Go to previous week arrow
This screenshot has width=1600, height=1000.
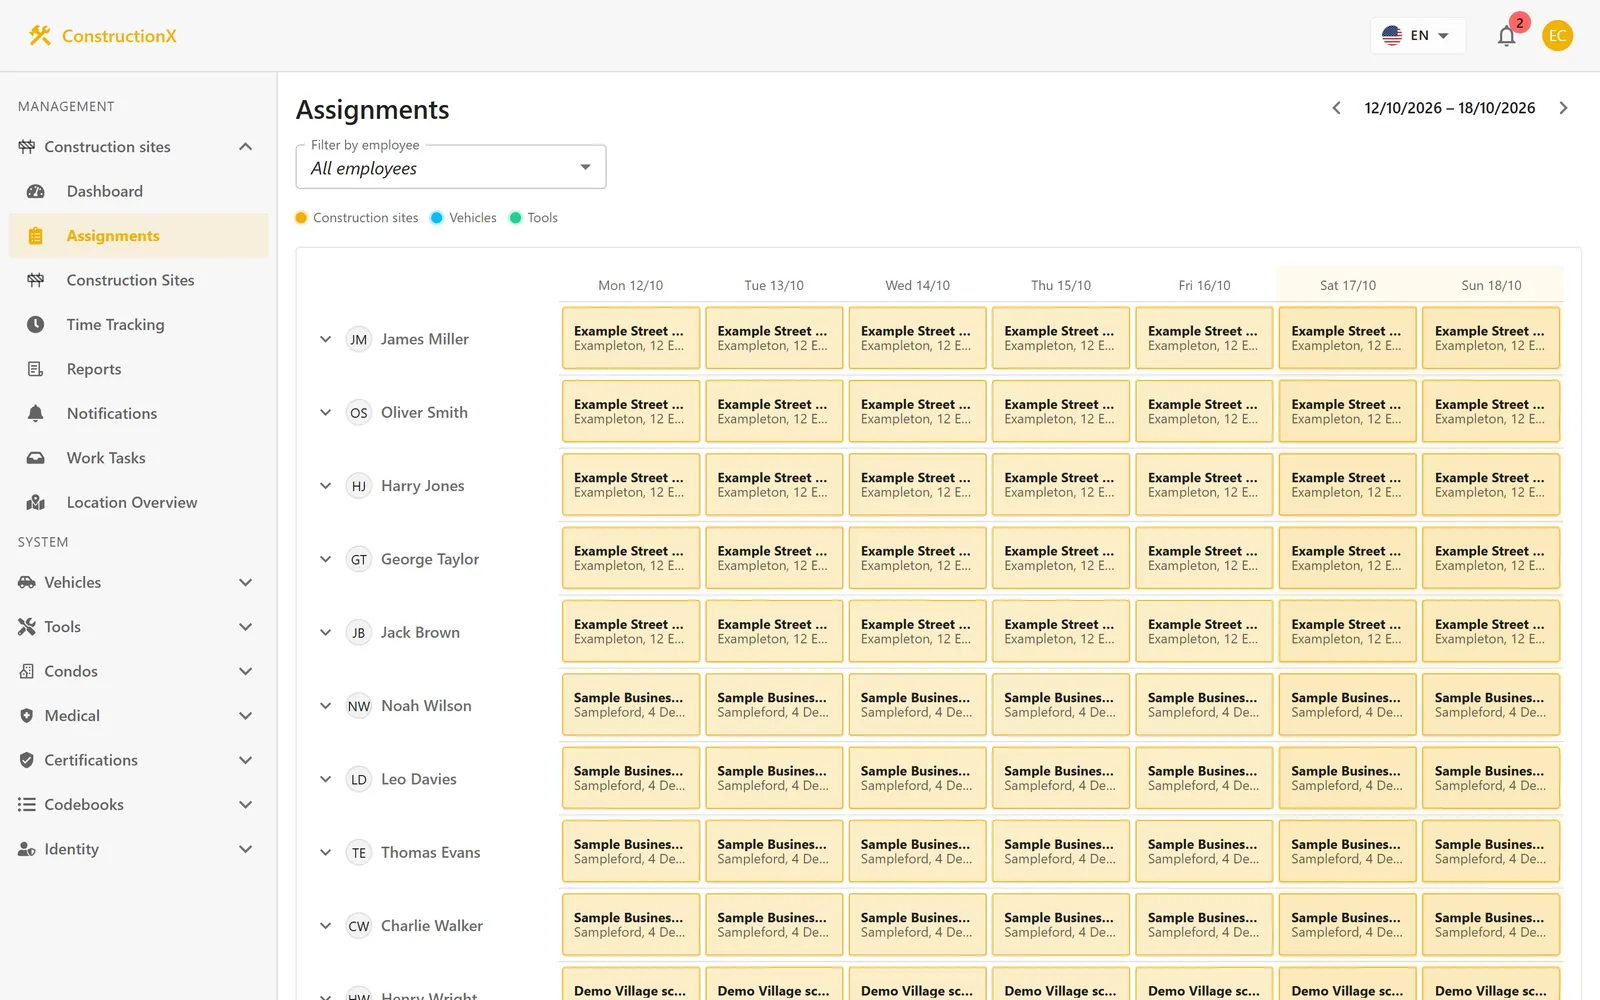pos(1336,108)
